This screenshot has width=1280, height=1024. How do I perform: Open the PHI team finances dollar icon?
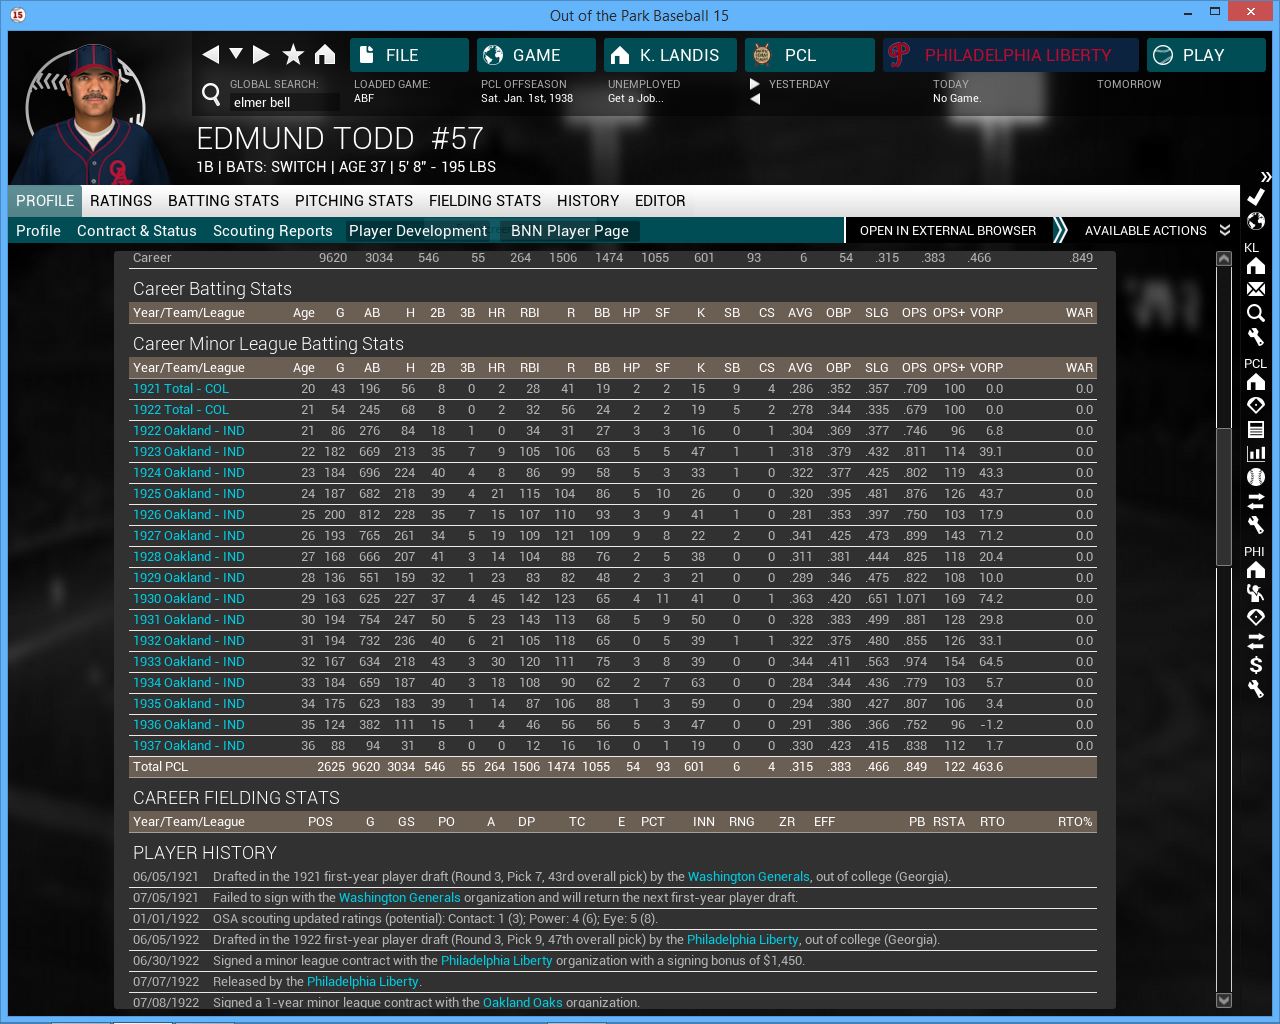tap(1256, 665)
